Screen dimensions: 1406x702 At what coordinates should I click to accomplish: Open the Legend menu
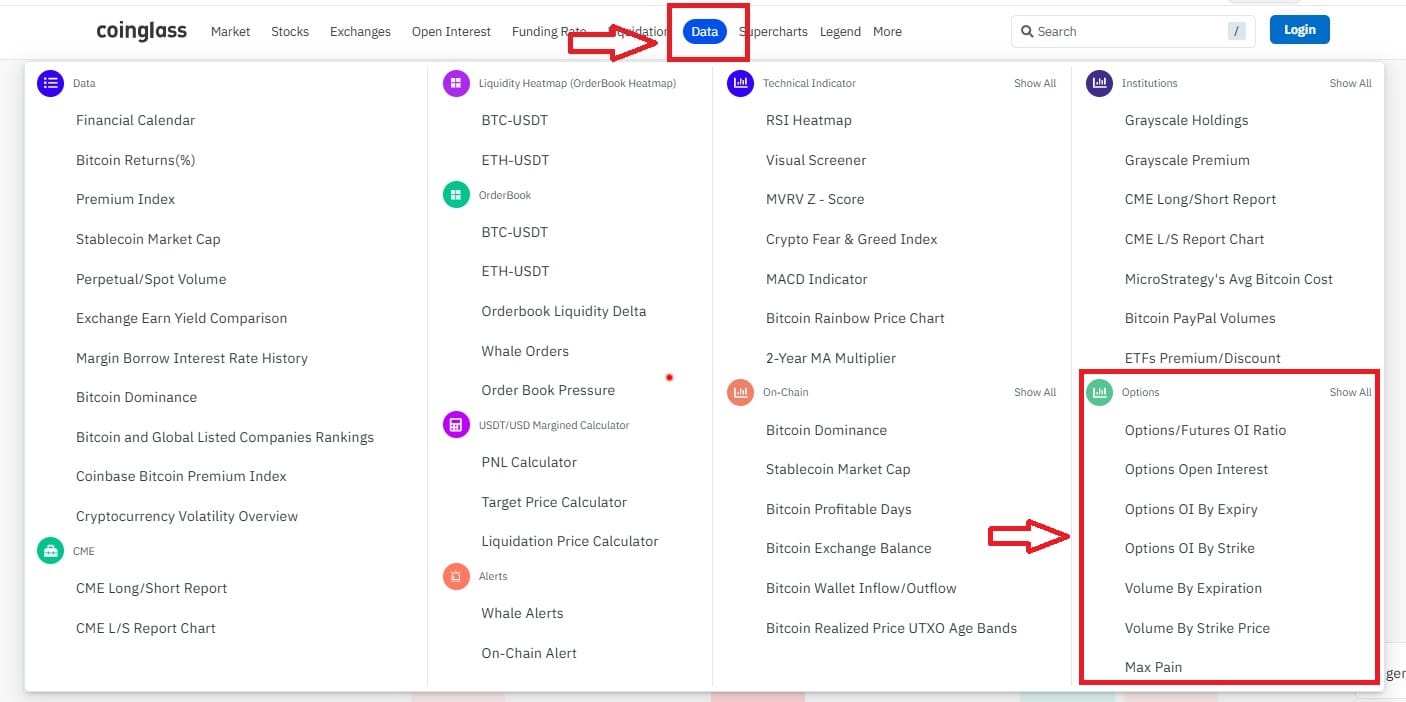pyautogui.click(x=840, y=32)
